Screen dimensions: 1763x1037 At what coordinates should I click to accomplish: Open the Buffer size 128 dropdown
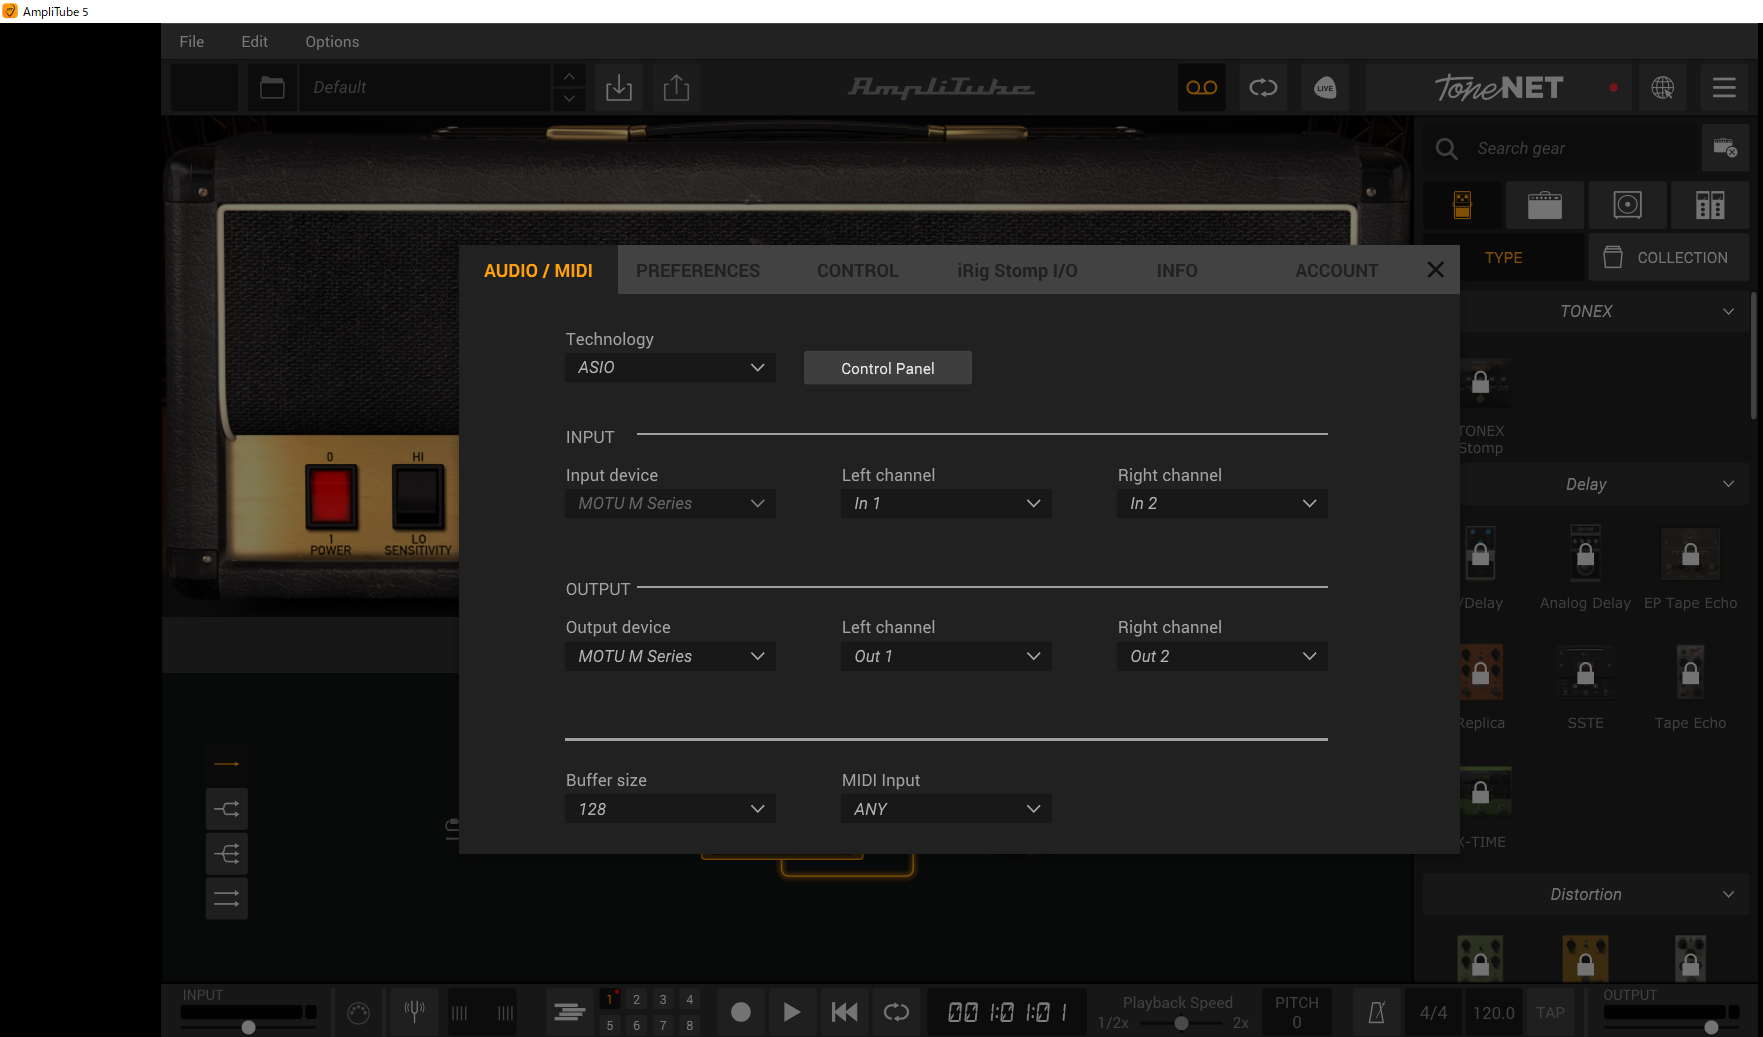point(670,809)
